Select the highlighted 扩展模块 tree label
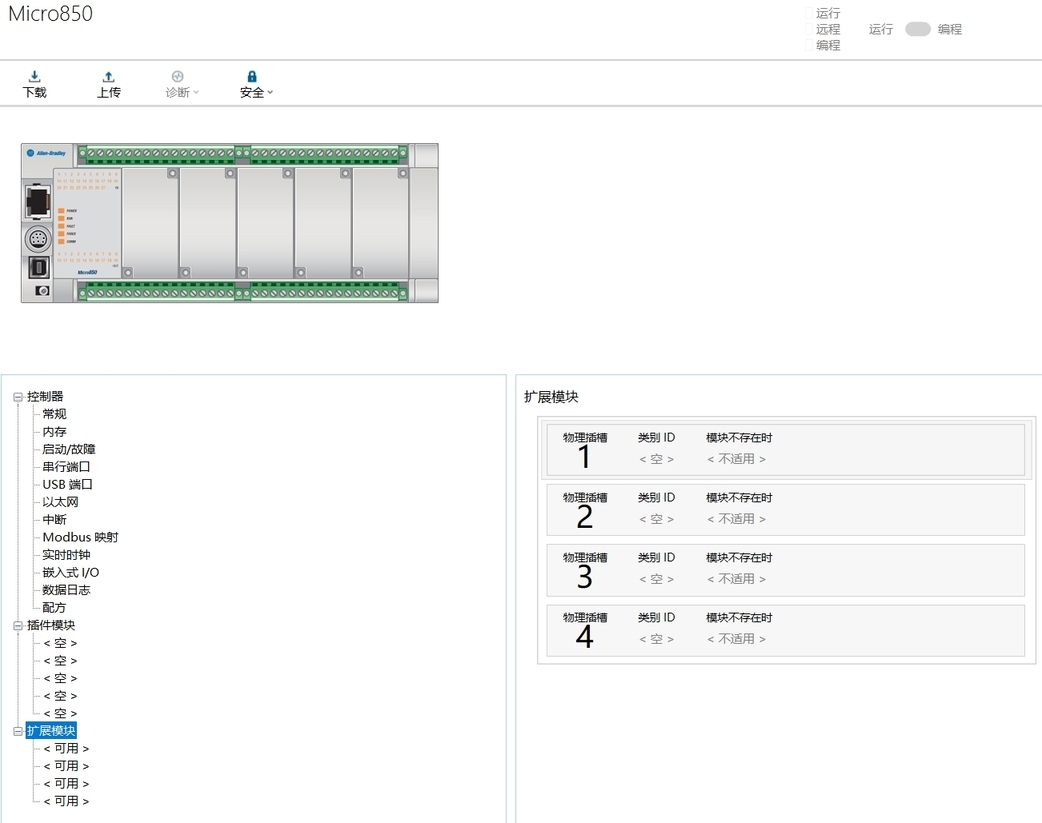The image size is (1042, 823). [51, 731]
